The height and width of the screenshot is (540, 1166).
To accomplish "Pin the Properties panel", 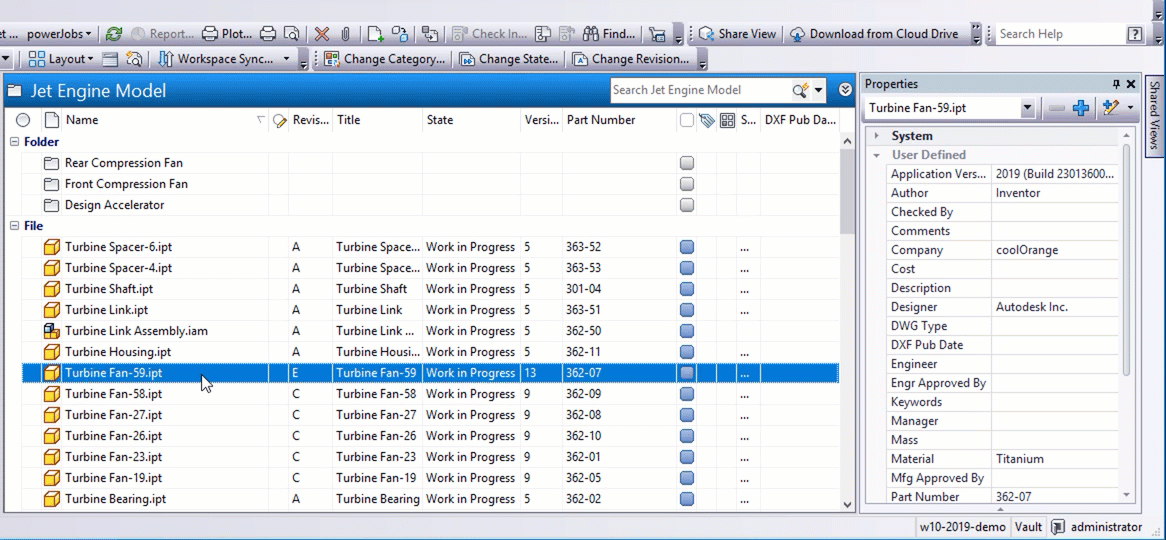I will (x=1116, y=84).
